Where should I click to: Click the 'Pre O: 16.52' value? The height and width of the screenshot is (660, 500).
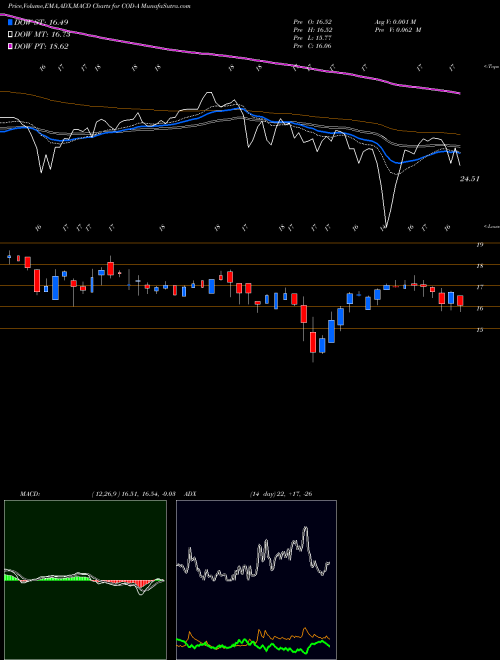312,22
